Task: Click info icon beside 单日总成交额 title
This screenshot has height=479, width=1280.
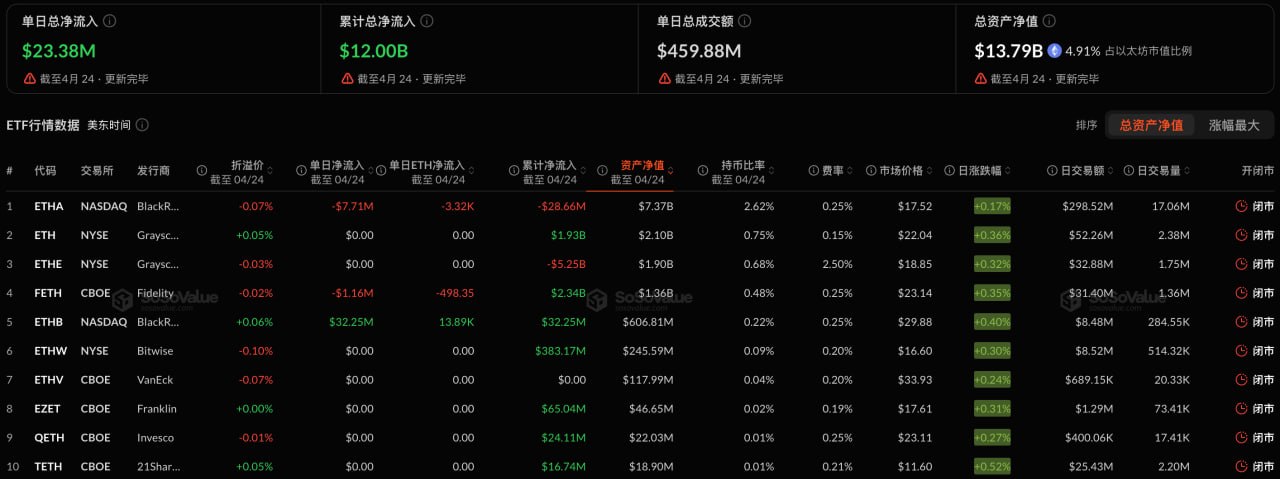Action: point(745,21)
